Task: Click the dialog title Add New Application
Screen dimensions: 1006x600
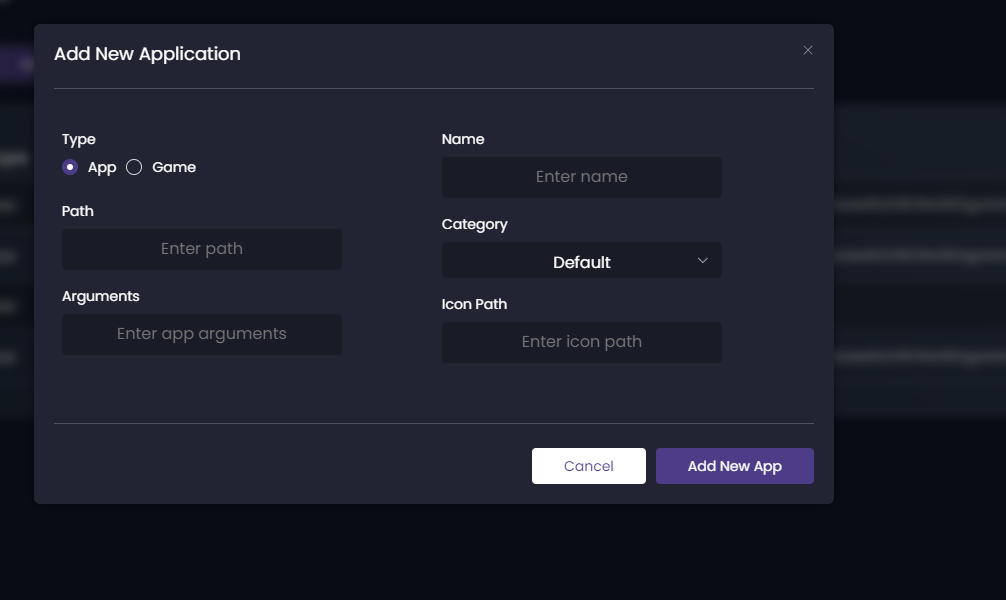Action: point(148,54)
